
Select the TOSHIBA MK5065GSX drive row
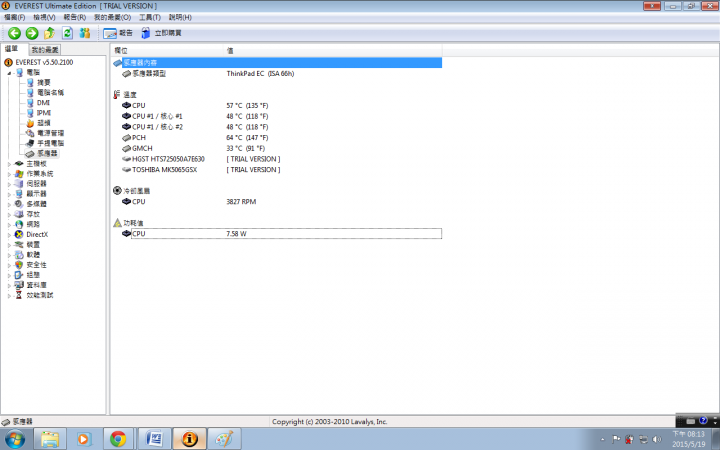[x=277, y=169]
